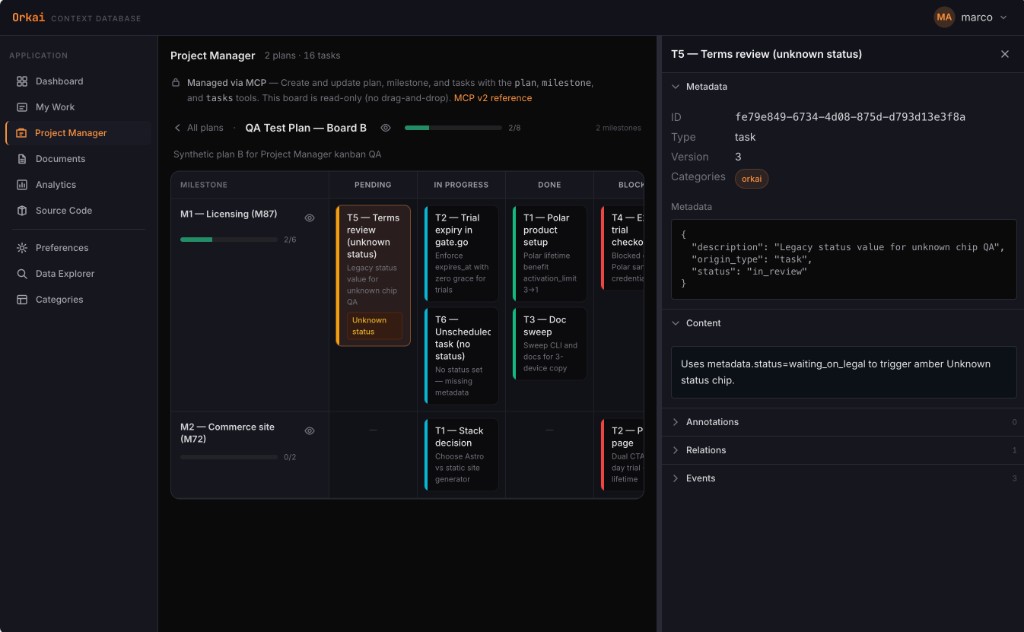Click the Categories table icon
Screen dimensions: 1024x632
tap(22, 300)
